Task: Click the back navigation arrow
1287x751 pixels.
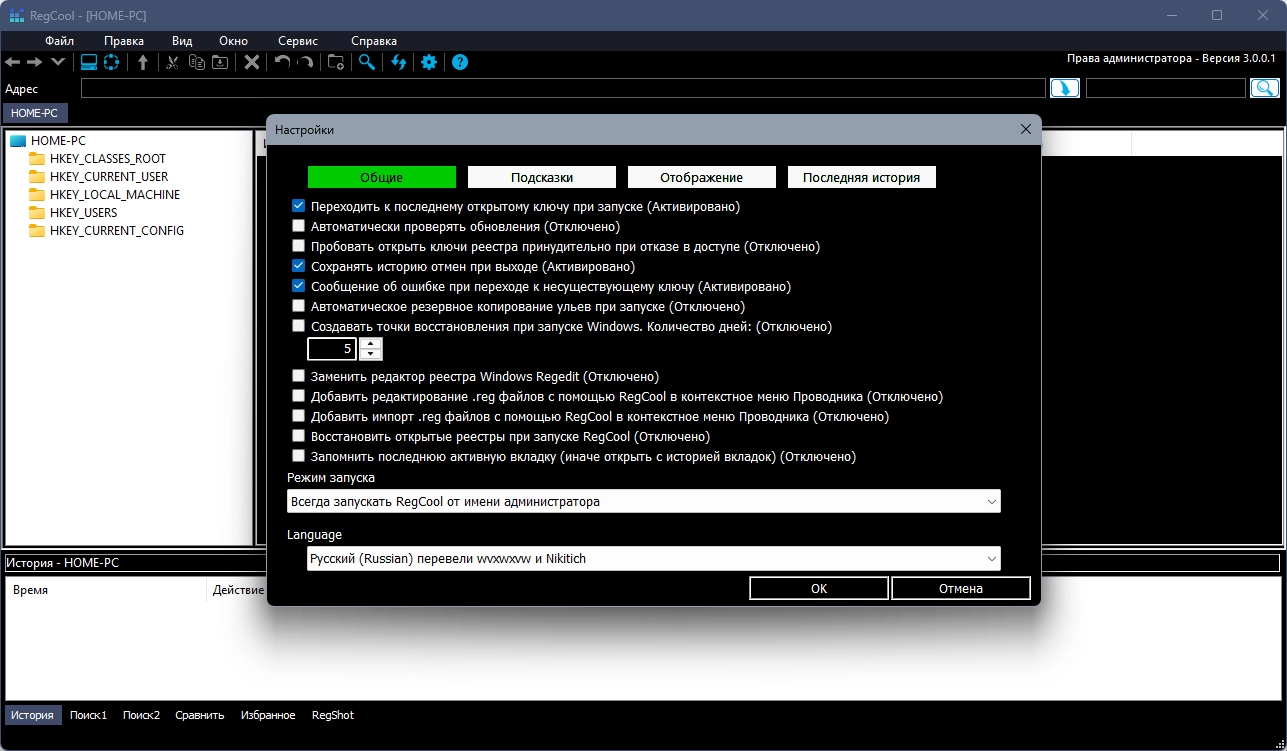Action: click(x=12, y=62)
